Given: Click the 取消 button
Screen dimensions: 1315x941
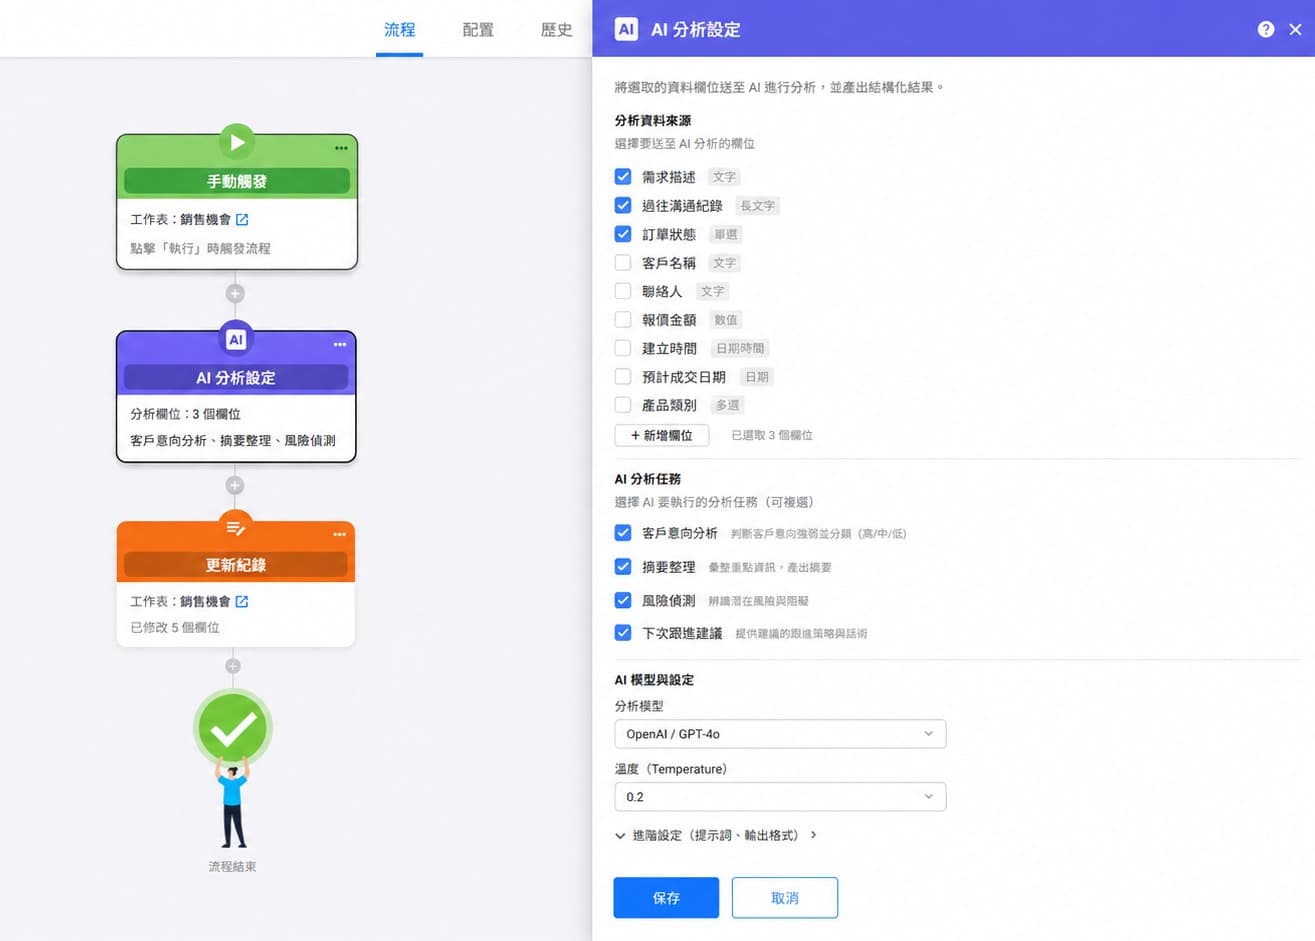Looking at the screenshot, I should pos(785,898).
